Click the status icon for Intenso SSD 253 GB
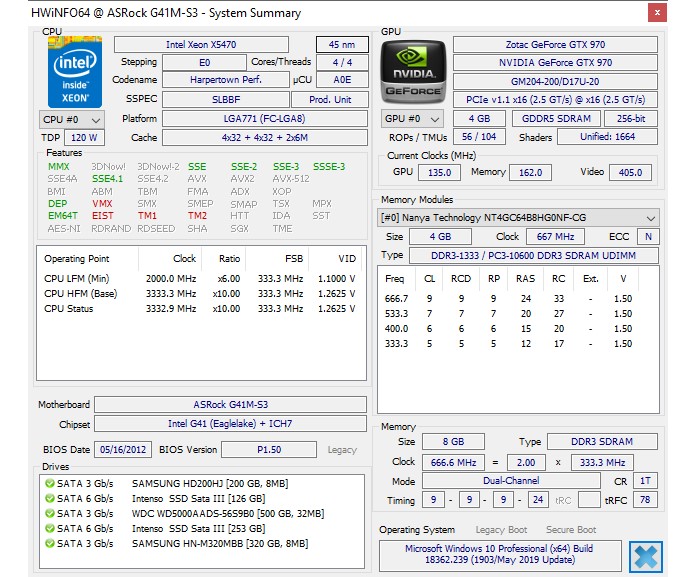Image resolution: width=696 pixels, height=577 pixels. pos(50,529)
